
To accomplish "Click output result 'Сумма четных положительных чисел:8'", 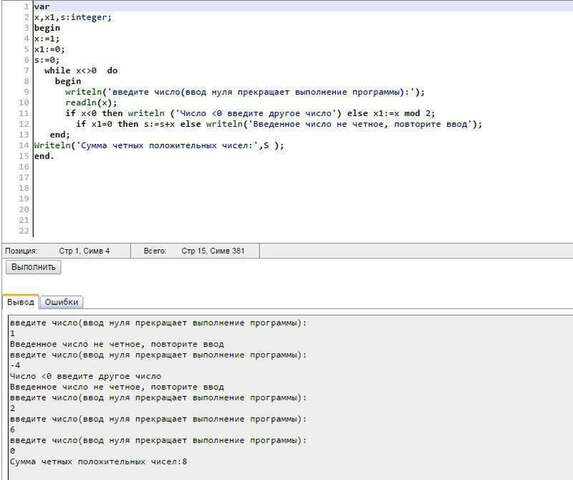I will (x=98, y=462).
